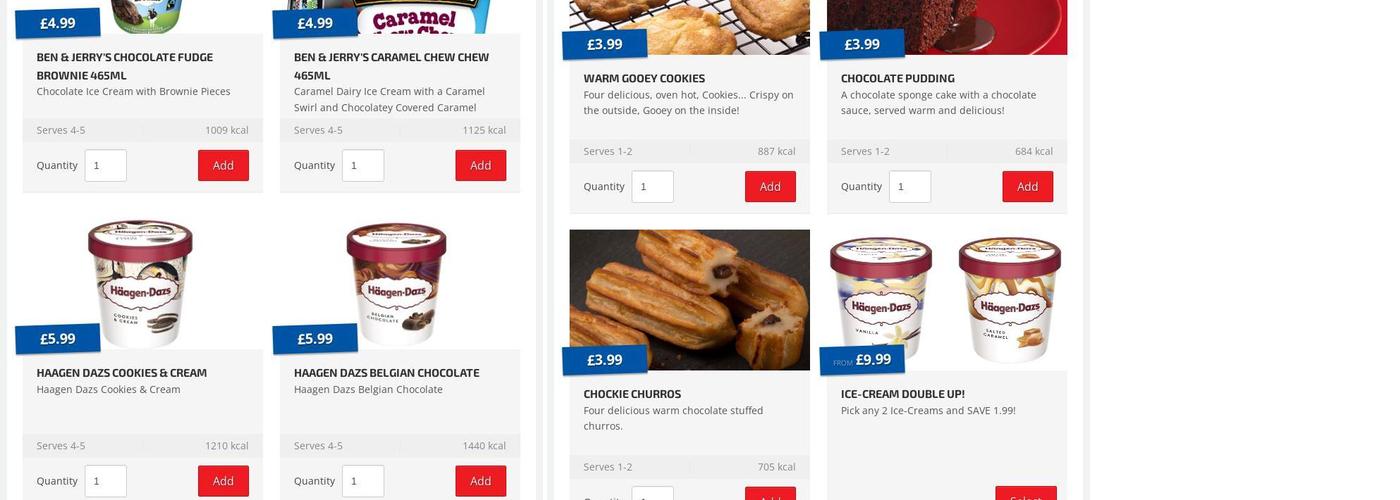
Task: Click quantity field for Haagen Dazs Cookies & Cream
Action: click(x=106, y=481)
